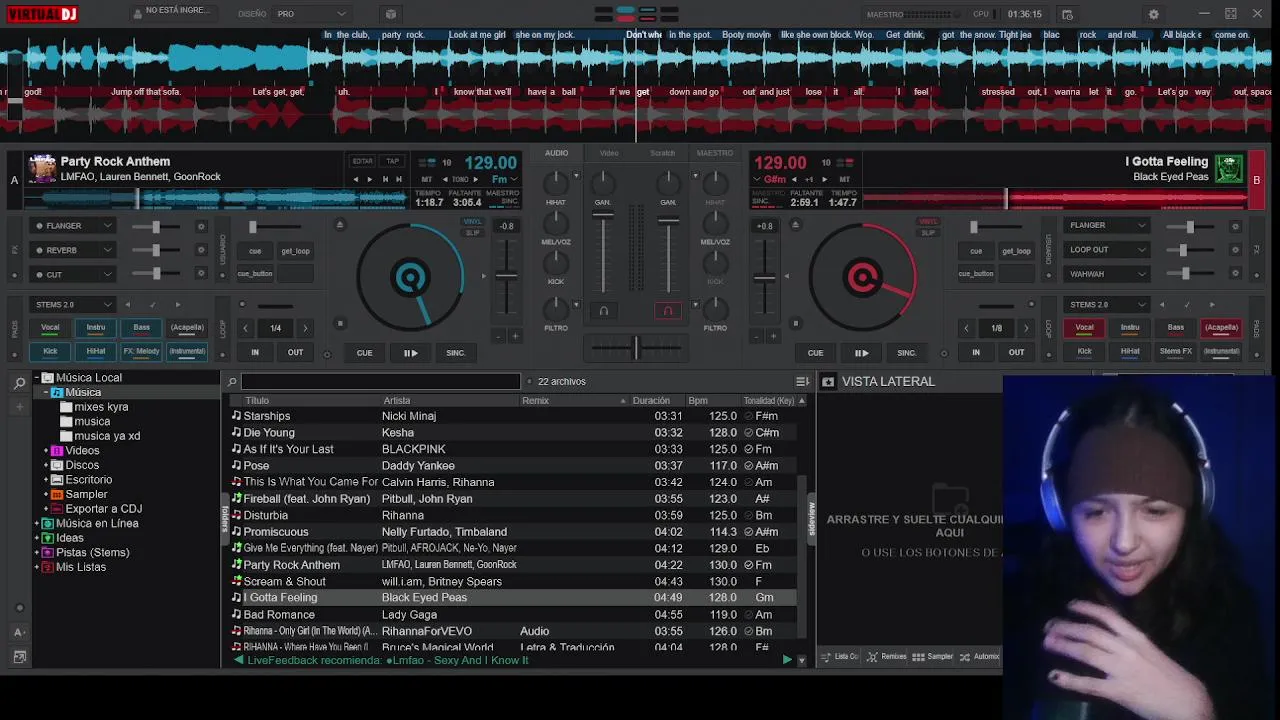The width and height of the screenshot is (1280, 720).
Task: Expand the Videos folder in browser tree
Action: 47,451
